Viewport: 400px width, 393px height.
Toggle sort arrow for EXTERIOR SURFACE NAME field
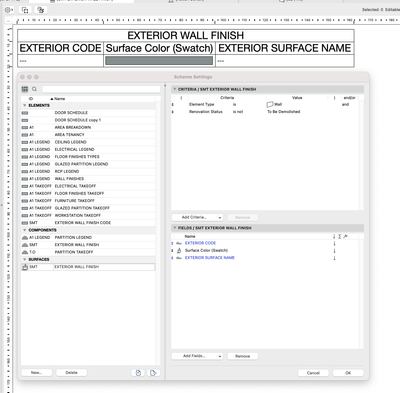(334, 258)
